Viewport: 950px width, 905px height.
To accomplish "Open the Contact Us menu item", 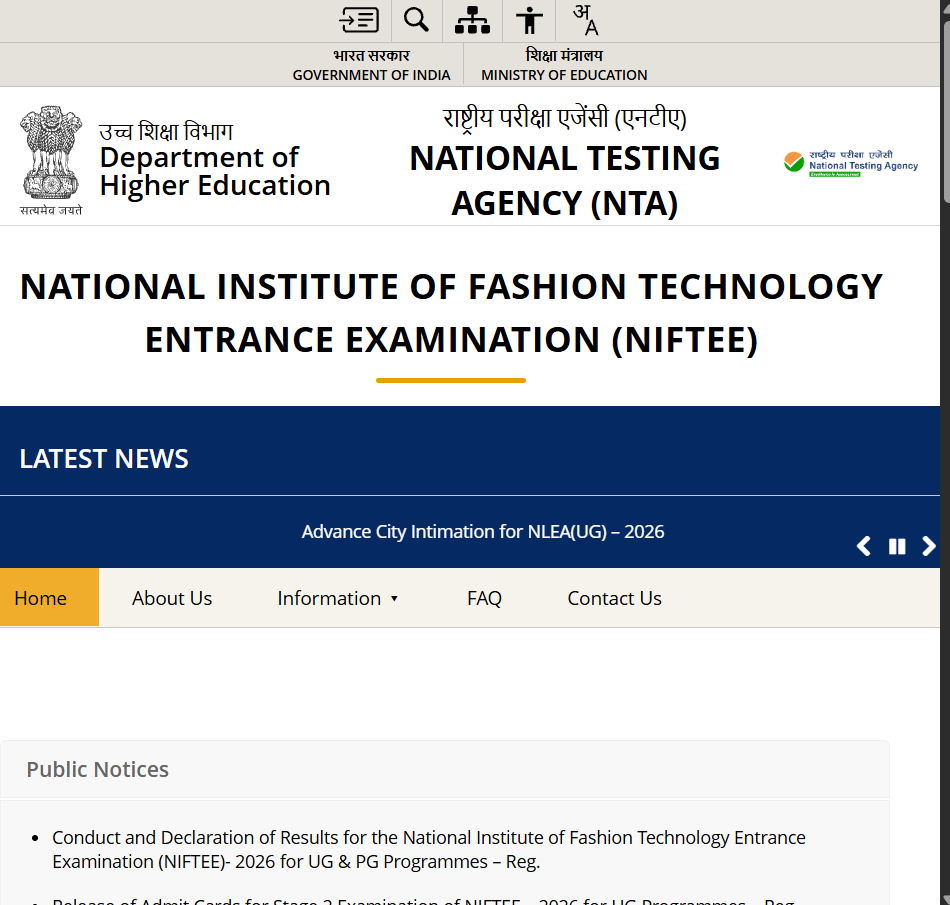I will tap(614, 598).
